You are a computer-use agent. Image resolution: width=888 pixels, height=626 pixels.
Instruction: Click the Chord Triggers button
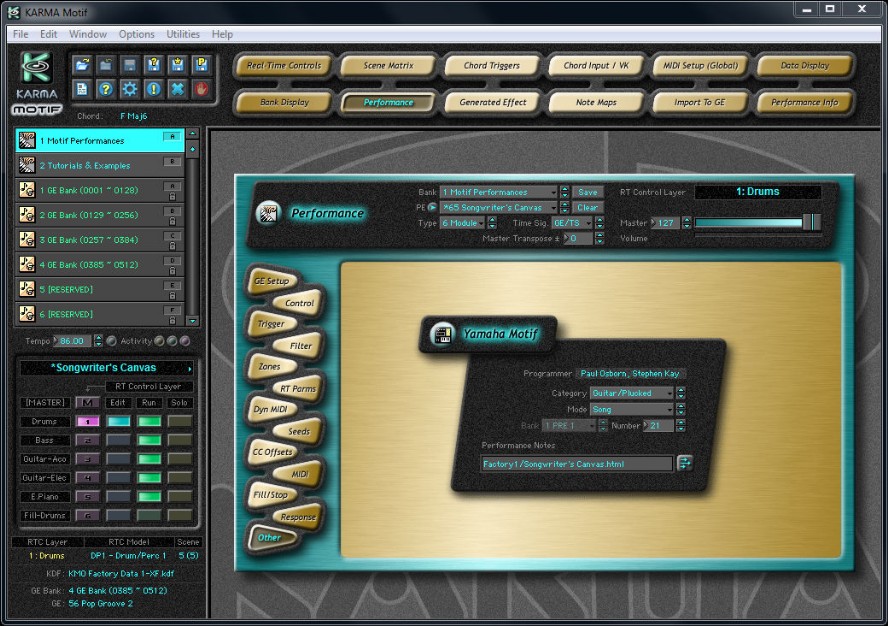[x=491, y=66]
